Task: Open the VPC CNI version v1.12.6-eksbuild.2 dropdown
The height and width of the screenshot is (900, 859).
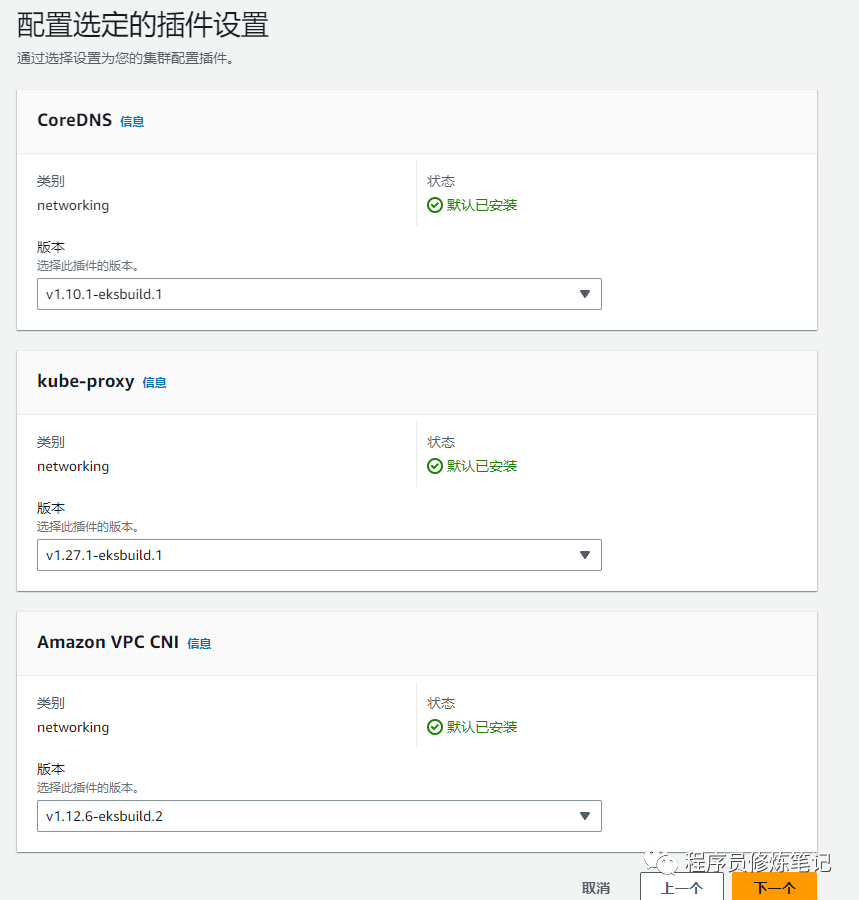Action: [x=319, y=816]
